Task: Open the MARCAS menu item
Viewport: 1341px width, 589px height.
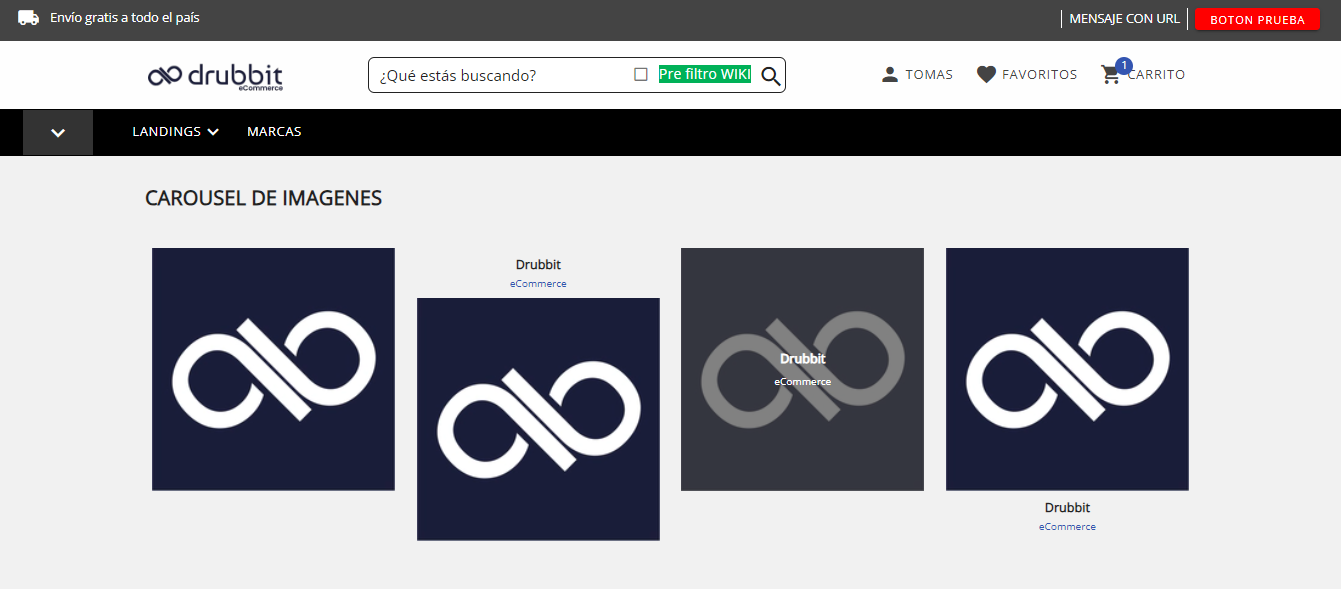Action: tap(274, 132)
